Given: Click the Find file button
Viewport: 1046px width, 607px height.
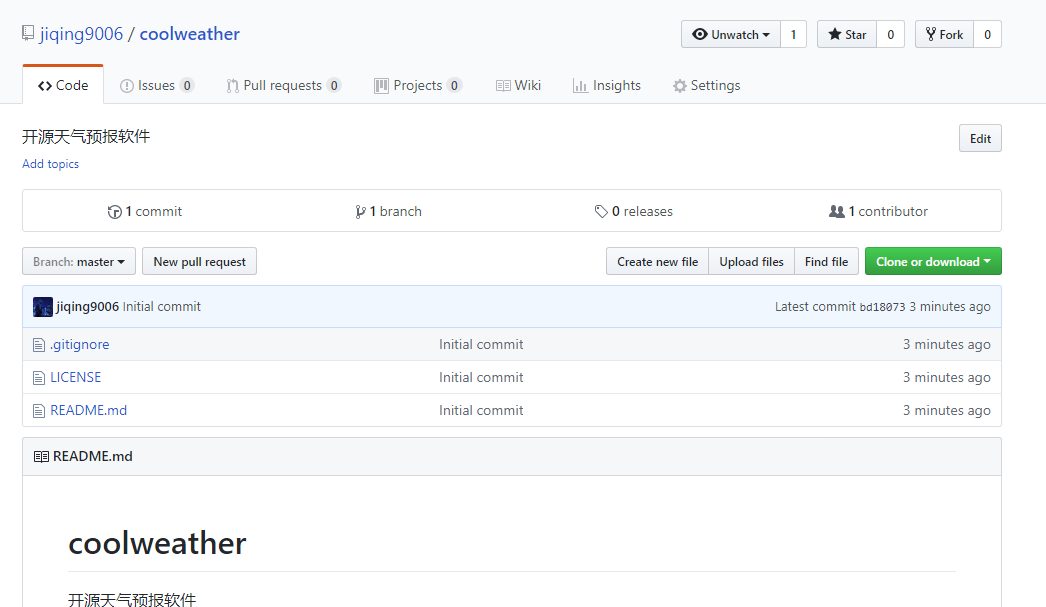Looking at the screenshot, I should (x=826, y=261).
